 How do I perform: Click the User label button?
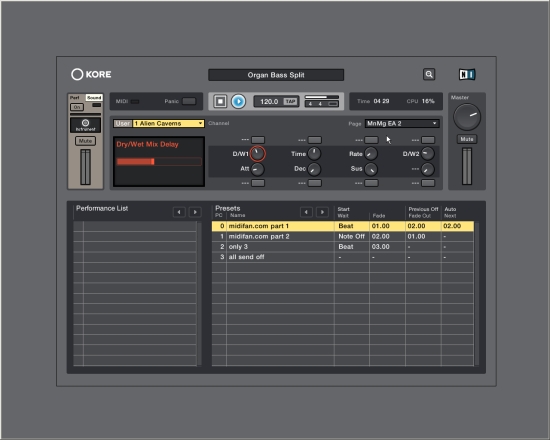tap(123, 124)
